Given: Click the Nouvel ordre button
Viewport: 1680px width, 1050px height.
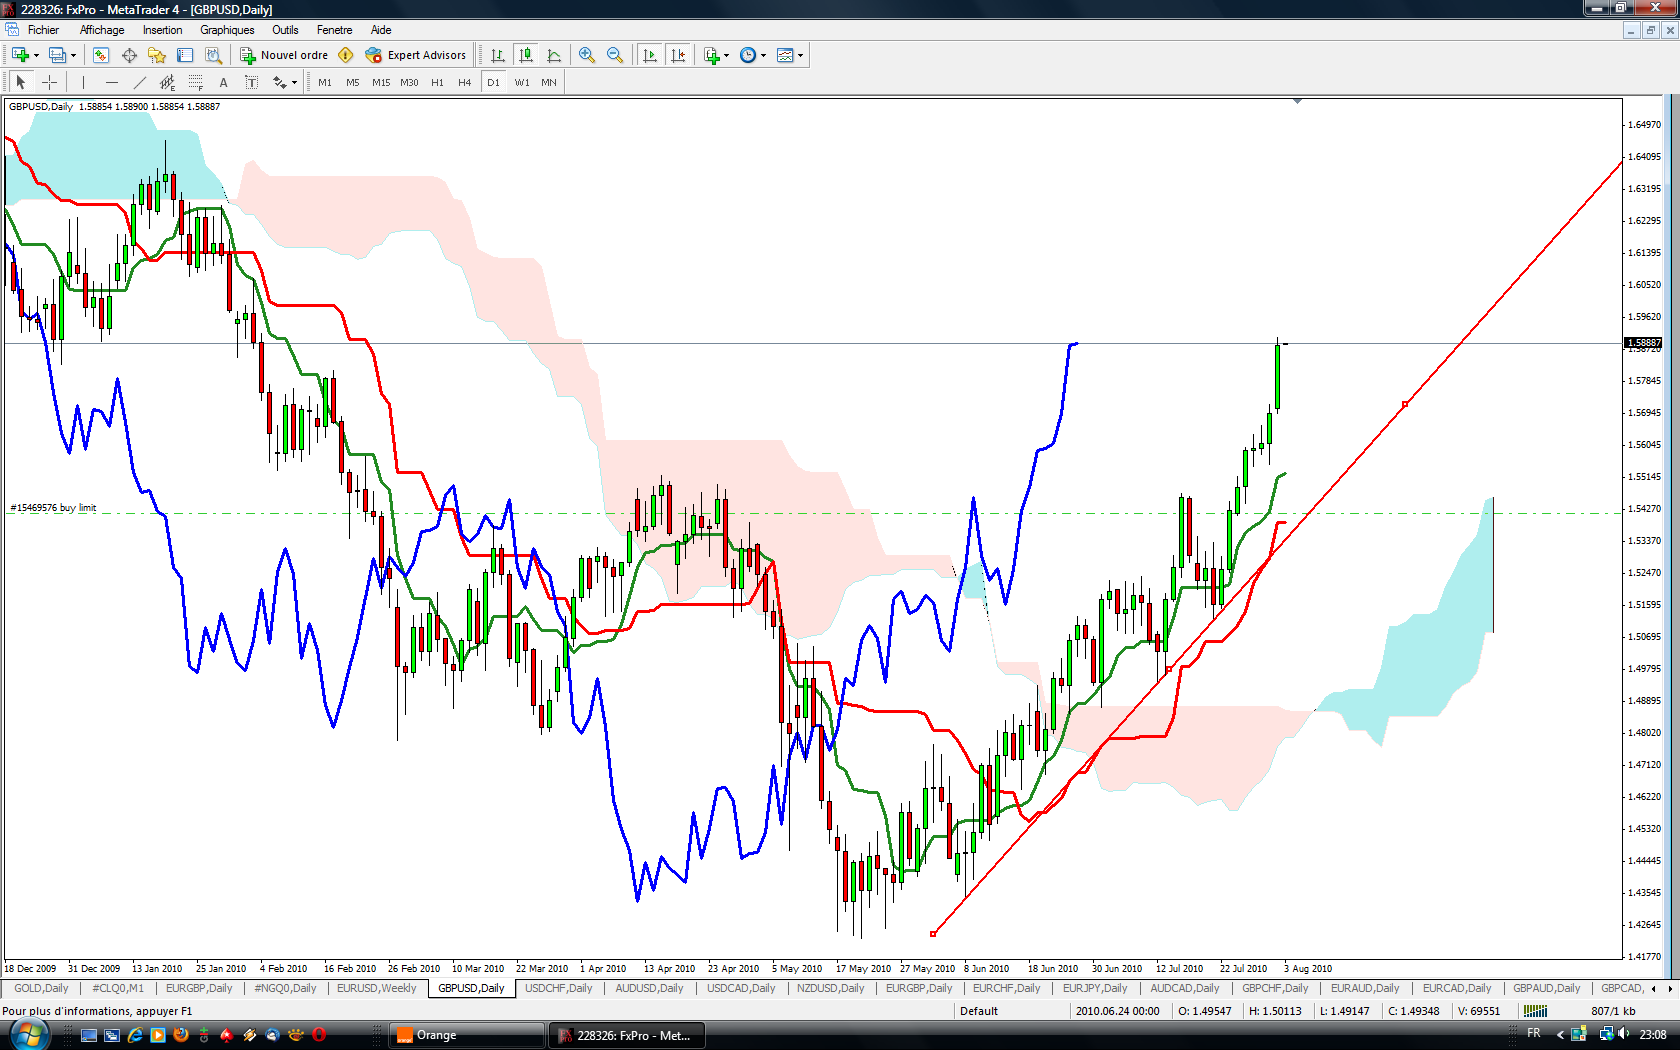Looking at the screenshot, I should 284,55.
